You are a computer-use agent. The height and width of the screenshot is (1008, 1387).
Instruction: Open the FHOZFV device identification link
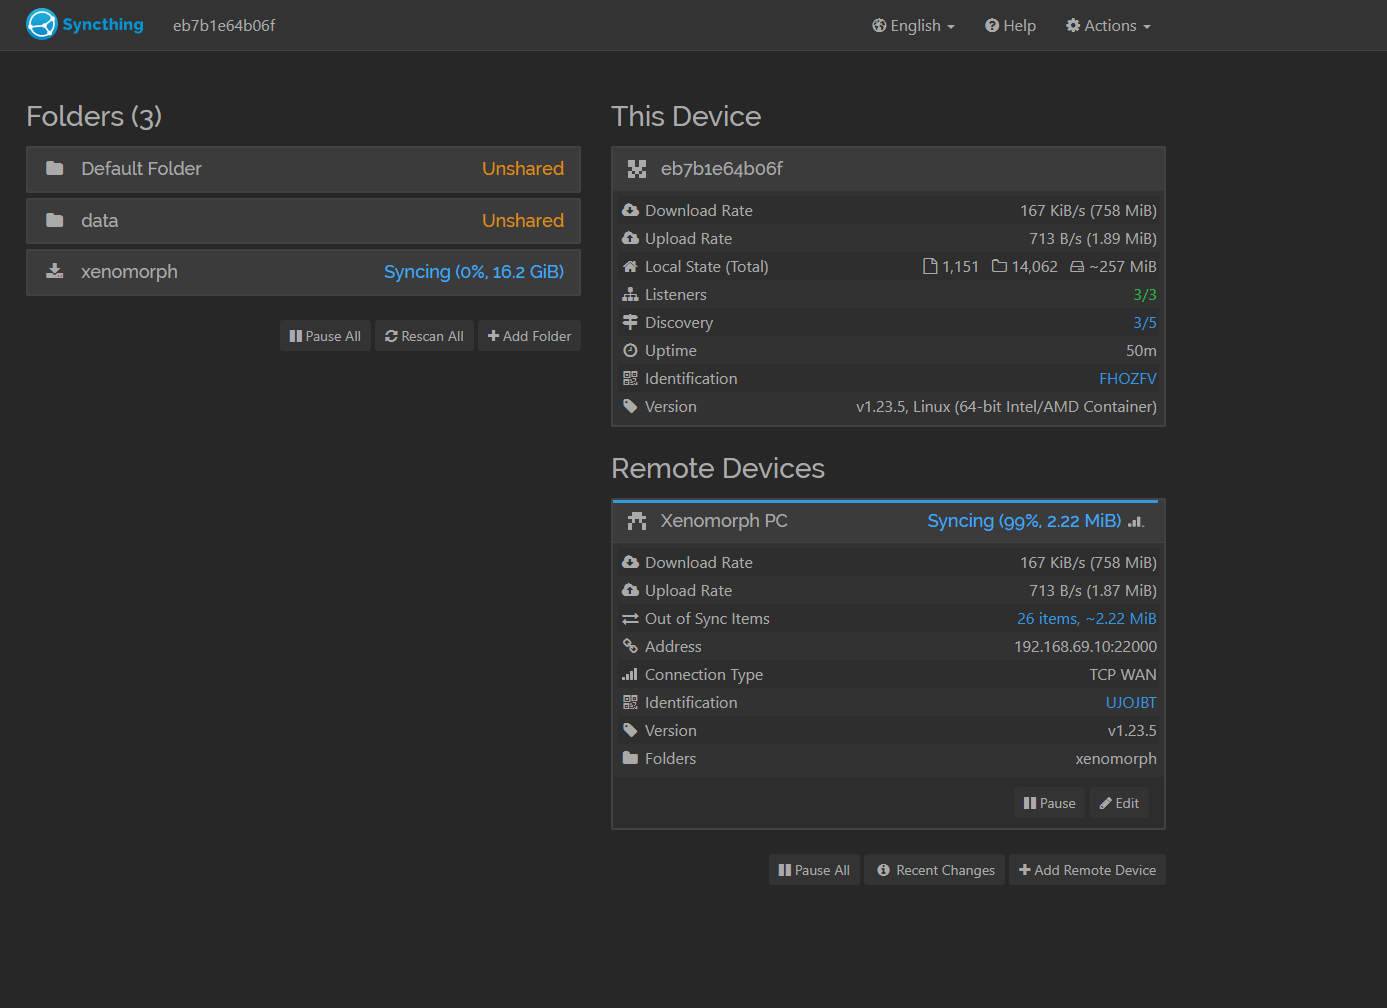[x=1127, y=379]
